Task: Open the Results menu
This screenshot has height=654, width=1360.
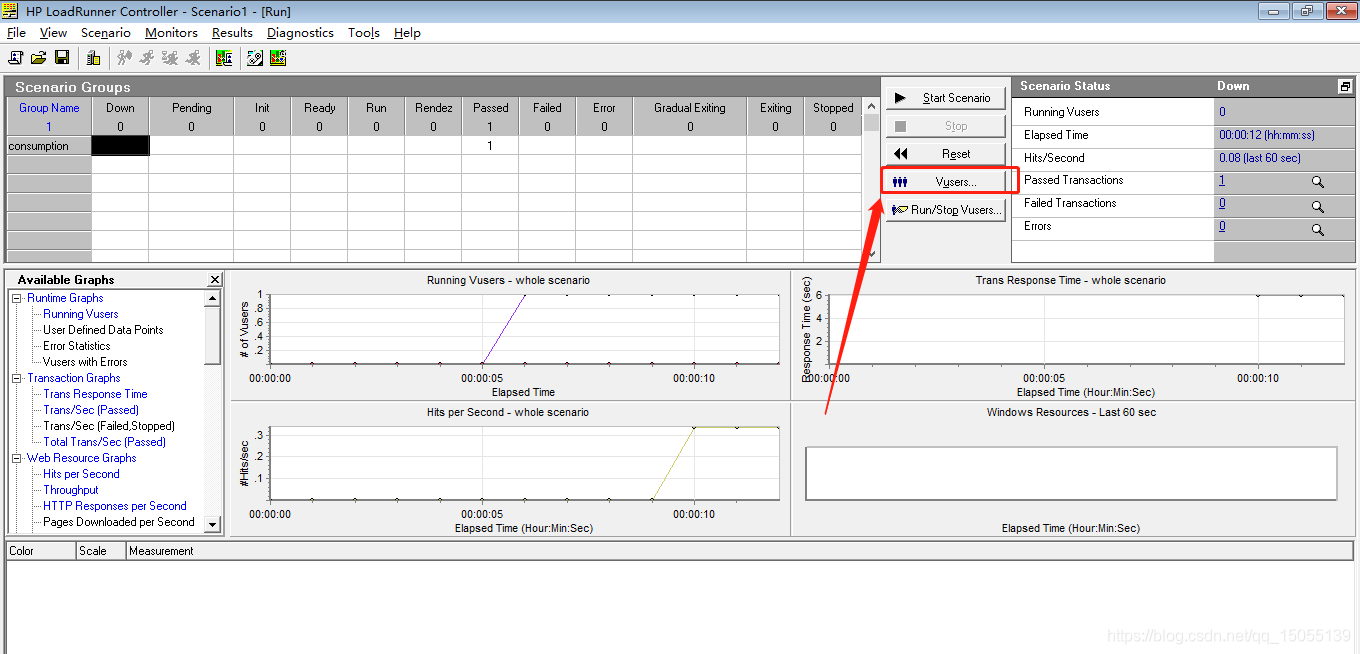Action: (x=232, y=32)
